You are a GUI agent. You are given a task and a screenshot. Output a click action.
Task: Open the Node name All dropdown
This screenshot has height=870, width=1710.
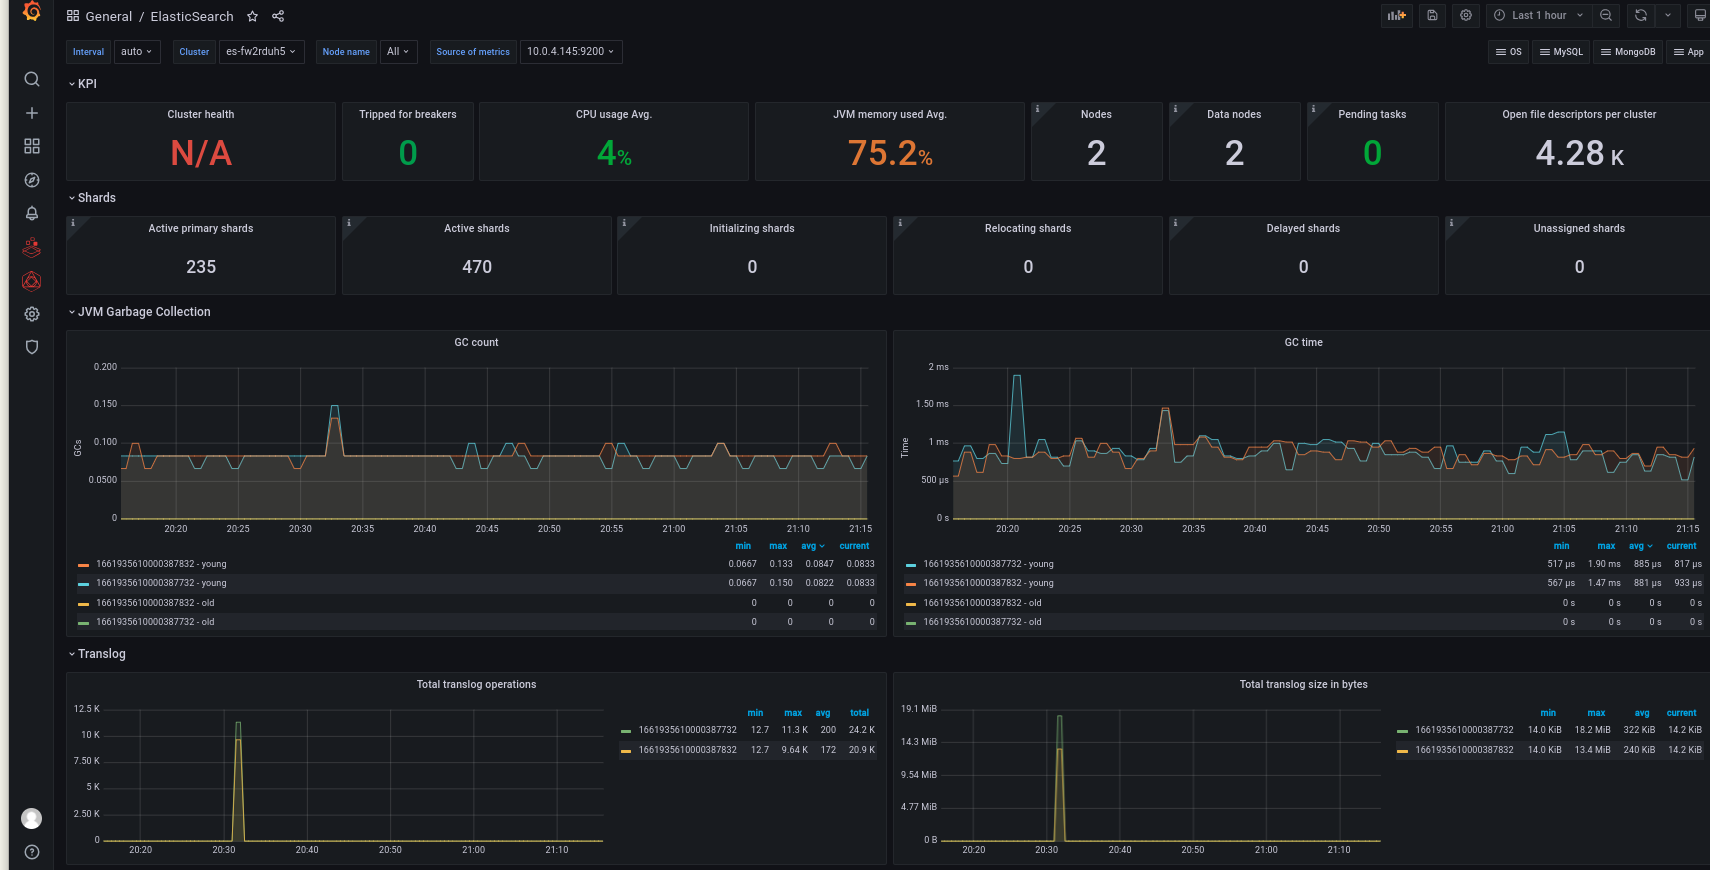tap(398, 51)
